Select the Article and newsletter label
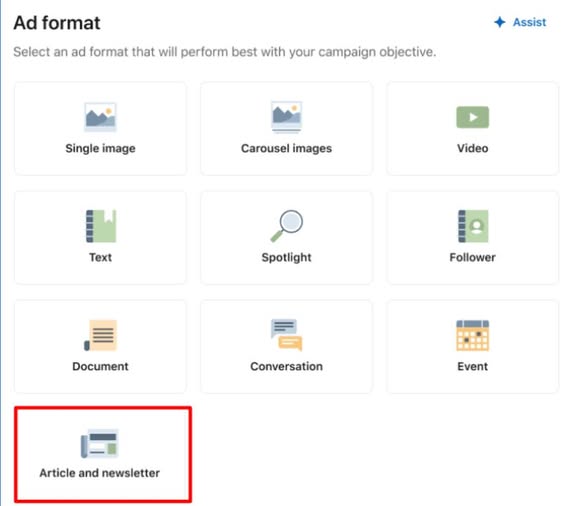Image resolution: width=565 pixels, height=506 pixels. tap(99, 473)
